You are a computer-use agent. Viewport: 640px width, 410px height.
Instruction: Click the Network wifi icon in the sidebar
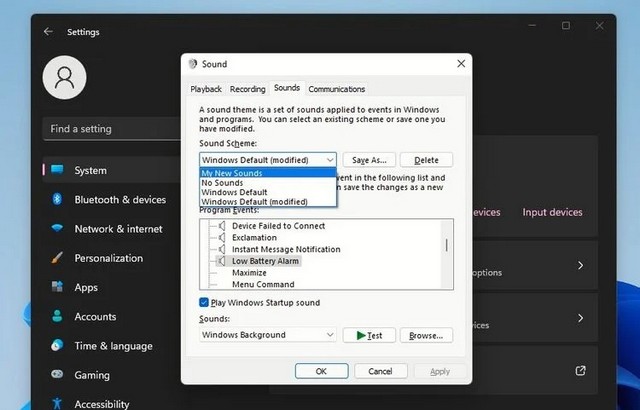click(57, 228)
